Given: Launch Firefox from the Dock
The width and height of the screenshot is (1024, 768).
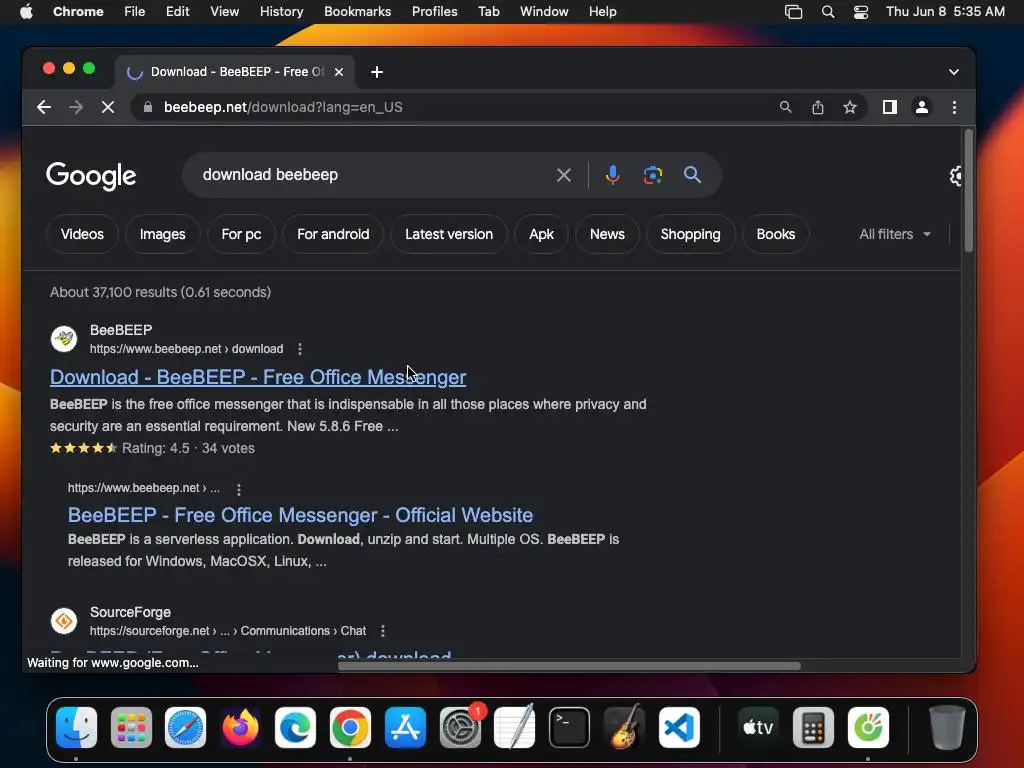Looking at the screenshot, I should point(240,728).
